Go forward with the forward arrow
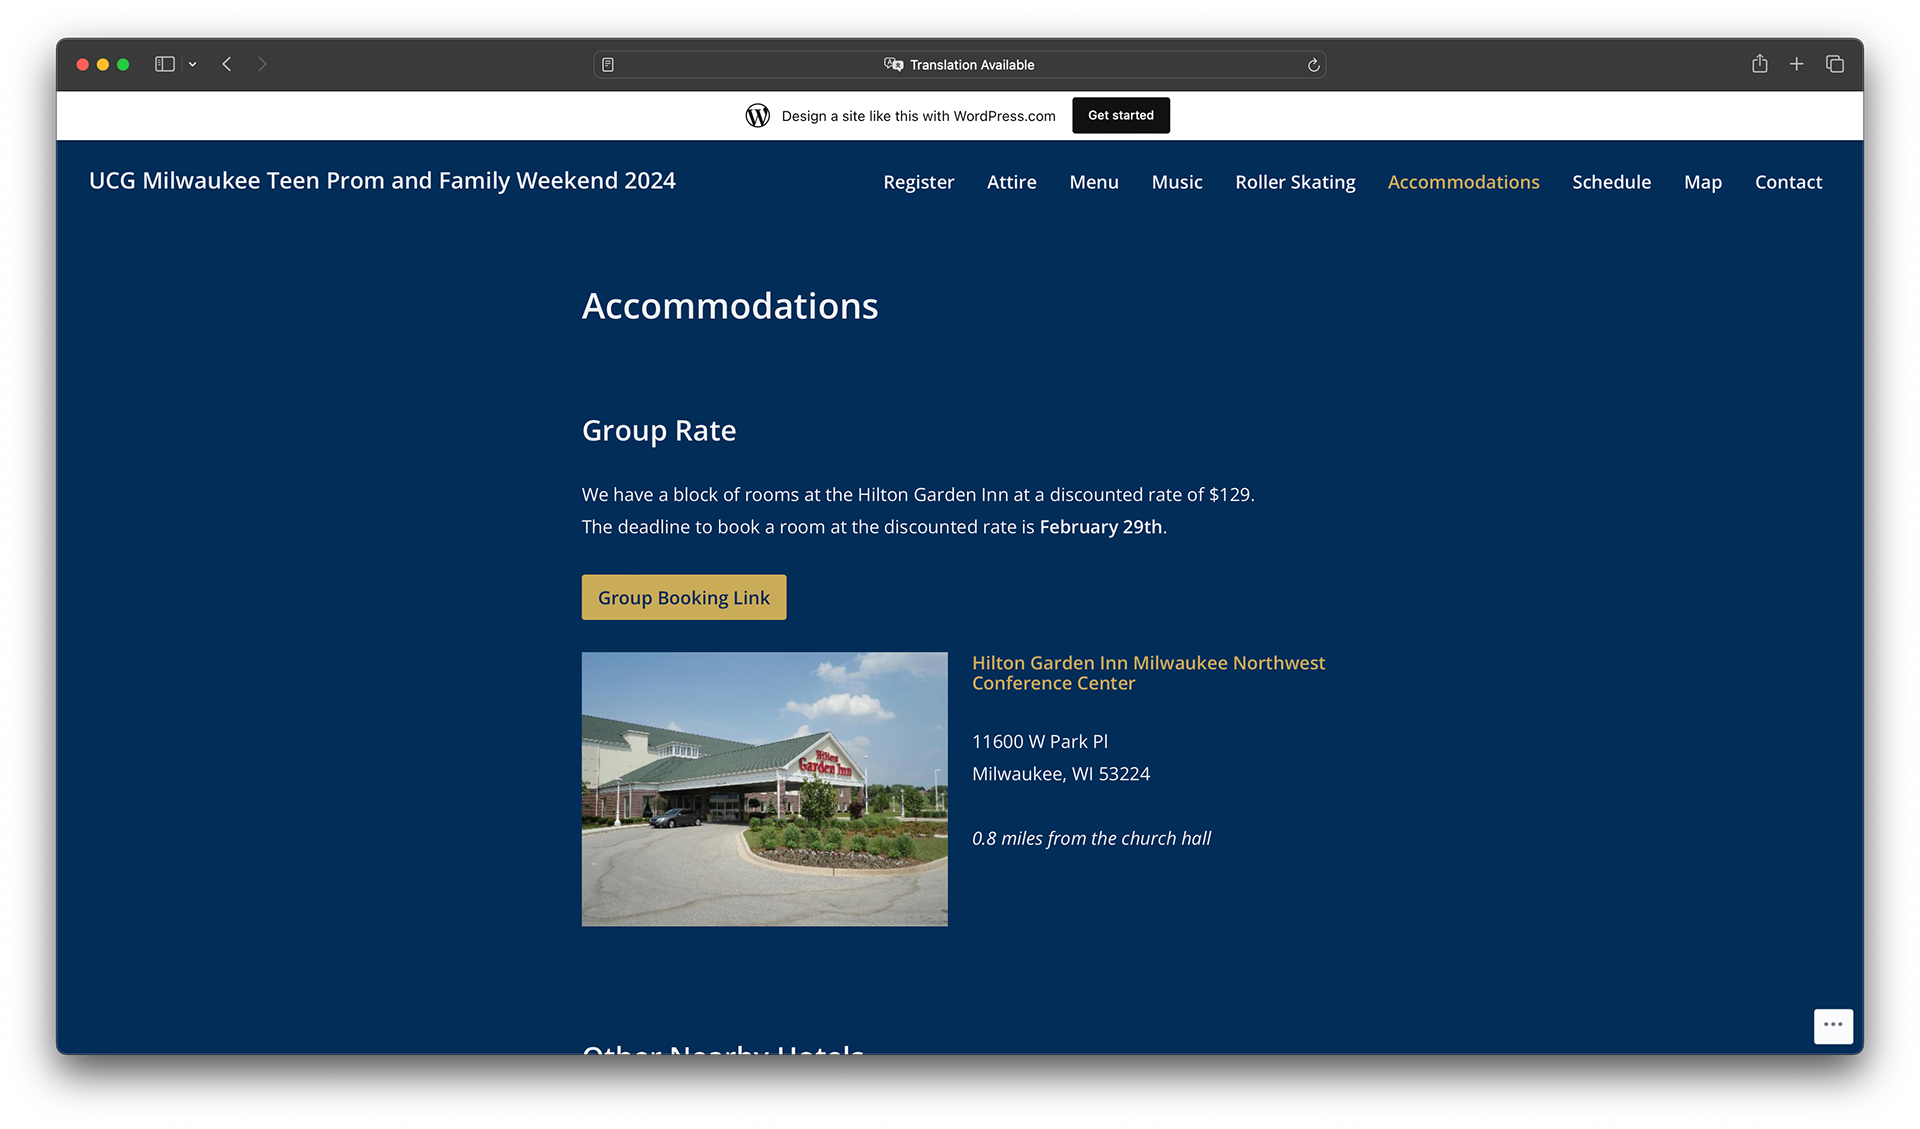The width and height of the screenshot is (1920, 1129). pos(262,64)
